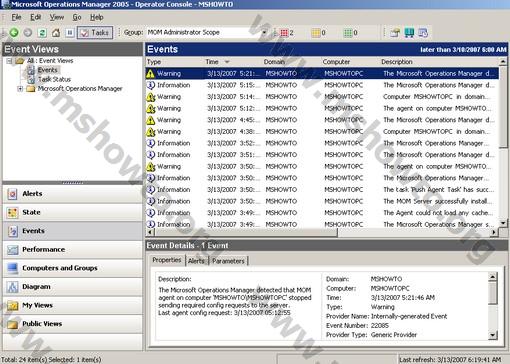Open the Group scope dropdown
The width and height of the screenshot is (510, 364).
(x=264, y=33)
